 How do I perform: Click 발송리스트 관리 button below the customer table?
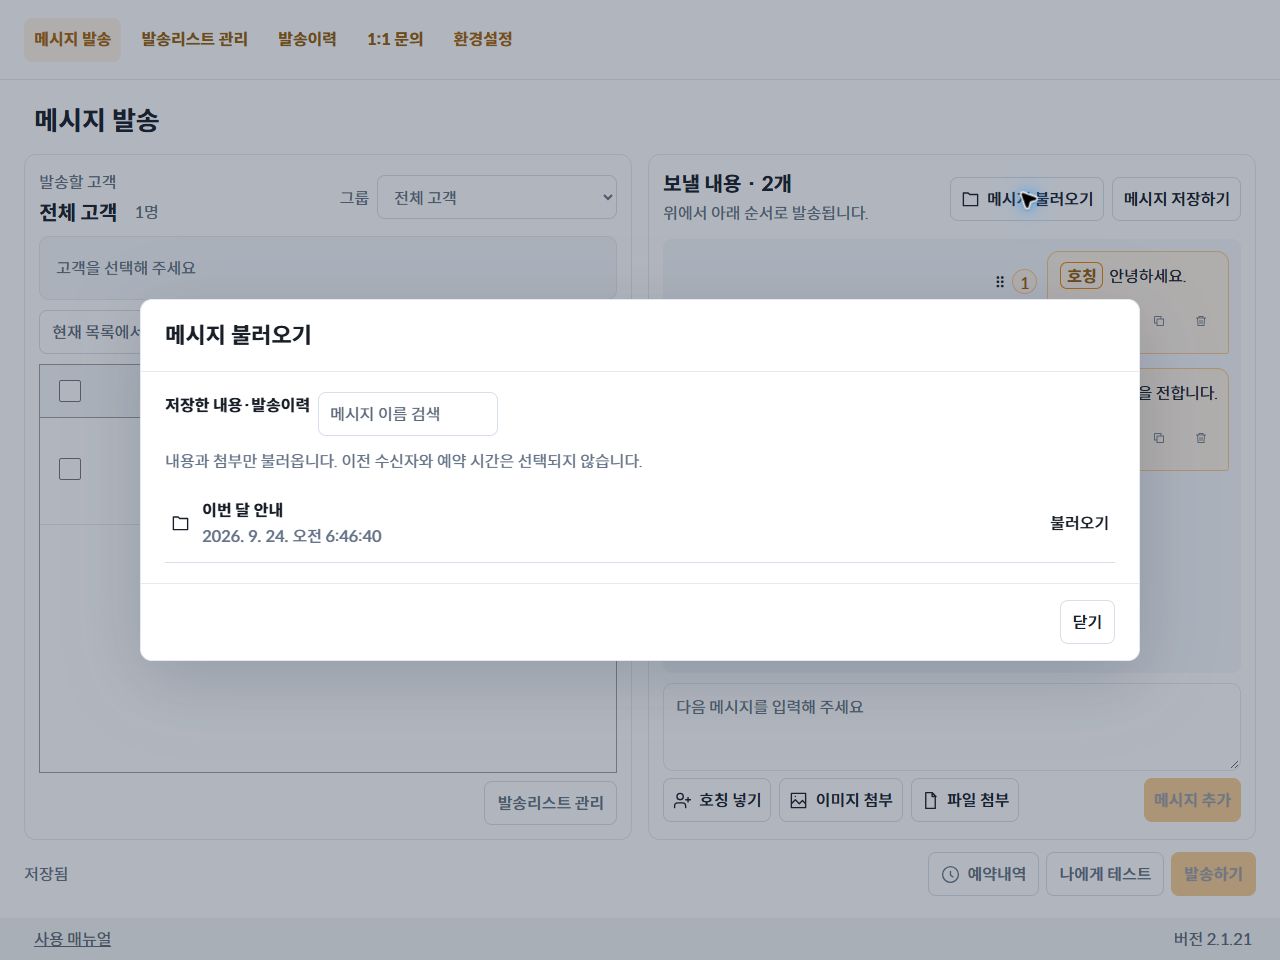pos(550,803)
